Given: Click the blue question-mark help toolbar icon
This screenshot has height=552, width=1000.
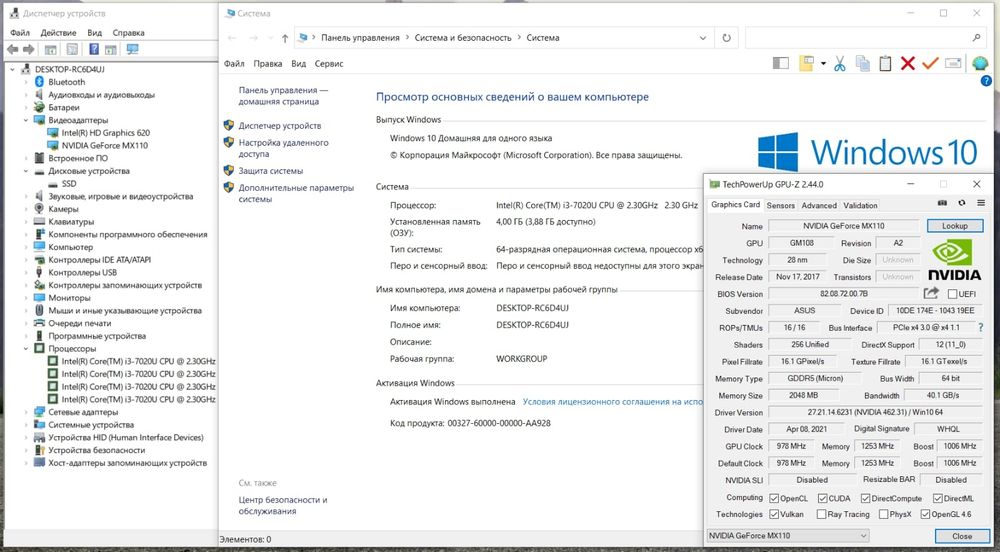Looking at the screenshot, I should pyautogui.click(x=94, y=49).
